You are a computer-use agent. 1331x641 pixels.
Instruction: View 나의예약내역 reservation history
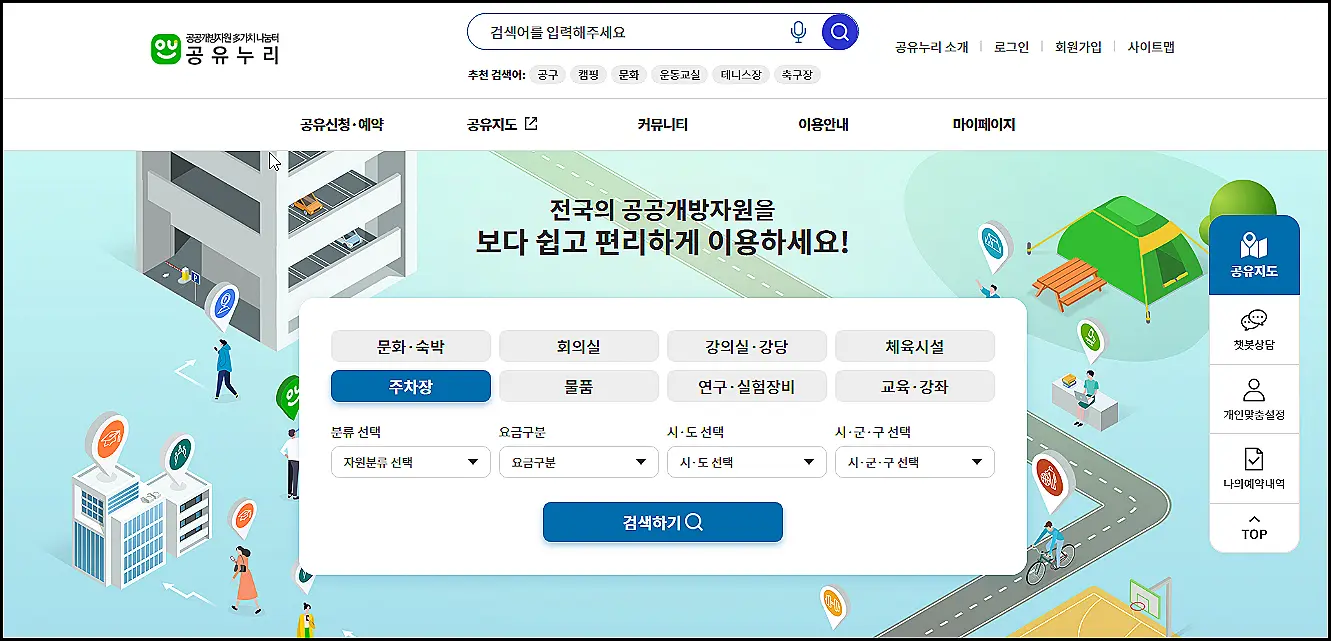tap(1254, 466)
